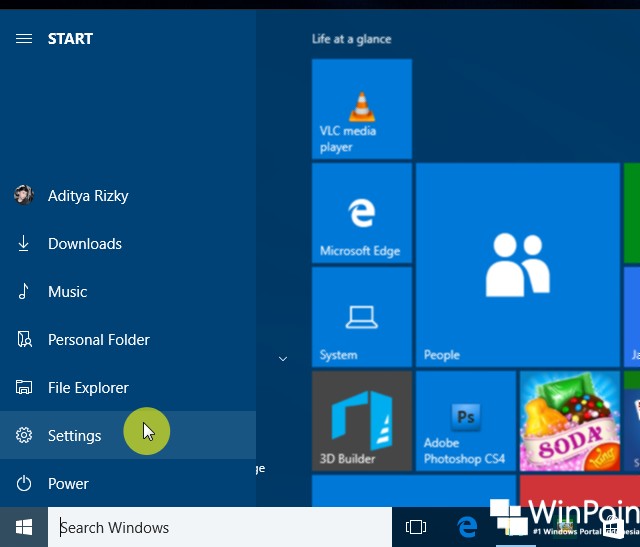Open Personal Folder in the Start list
This screenshot has width=640, height=547.
(x=128, y=340)
